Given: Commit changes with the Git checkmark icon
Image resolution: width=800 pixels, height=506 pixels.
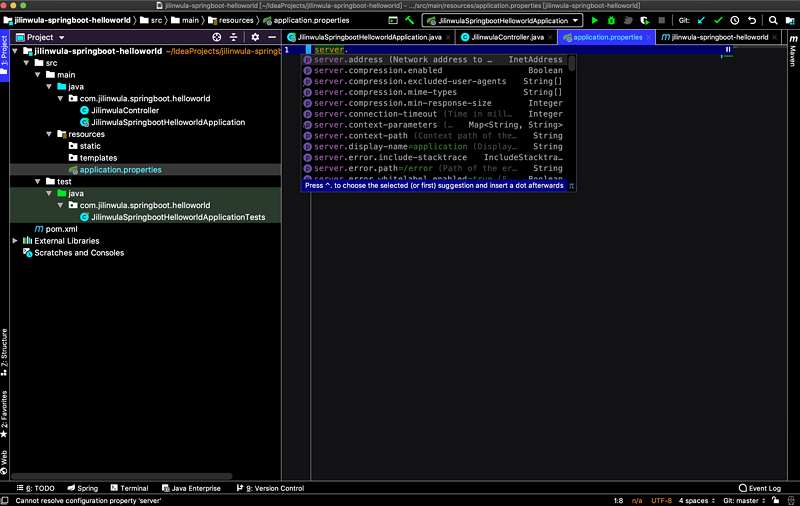Looking at the screenshot, I should pos(718,20).
